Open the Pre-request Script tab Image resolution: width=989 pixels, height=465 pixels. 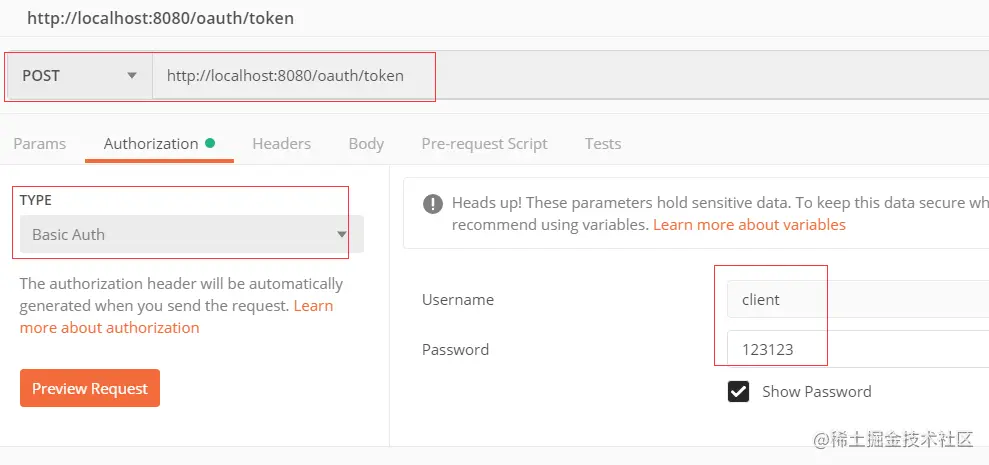484,144
